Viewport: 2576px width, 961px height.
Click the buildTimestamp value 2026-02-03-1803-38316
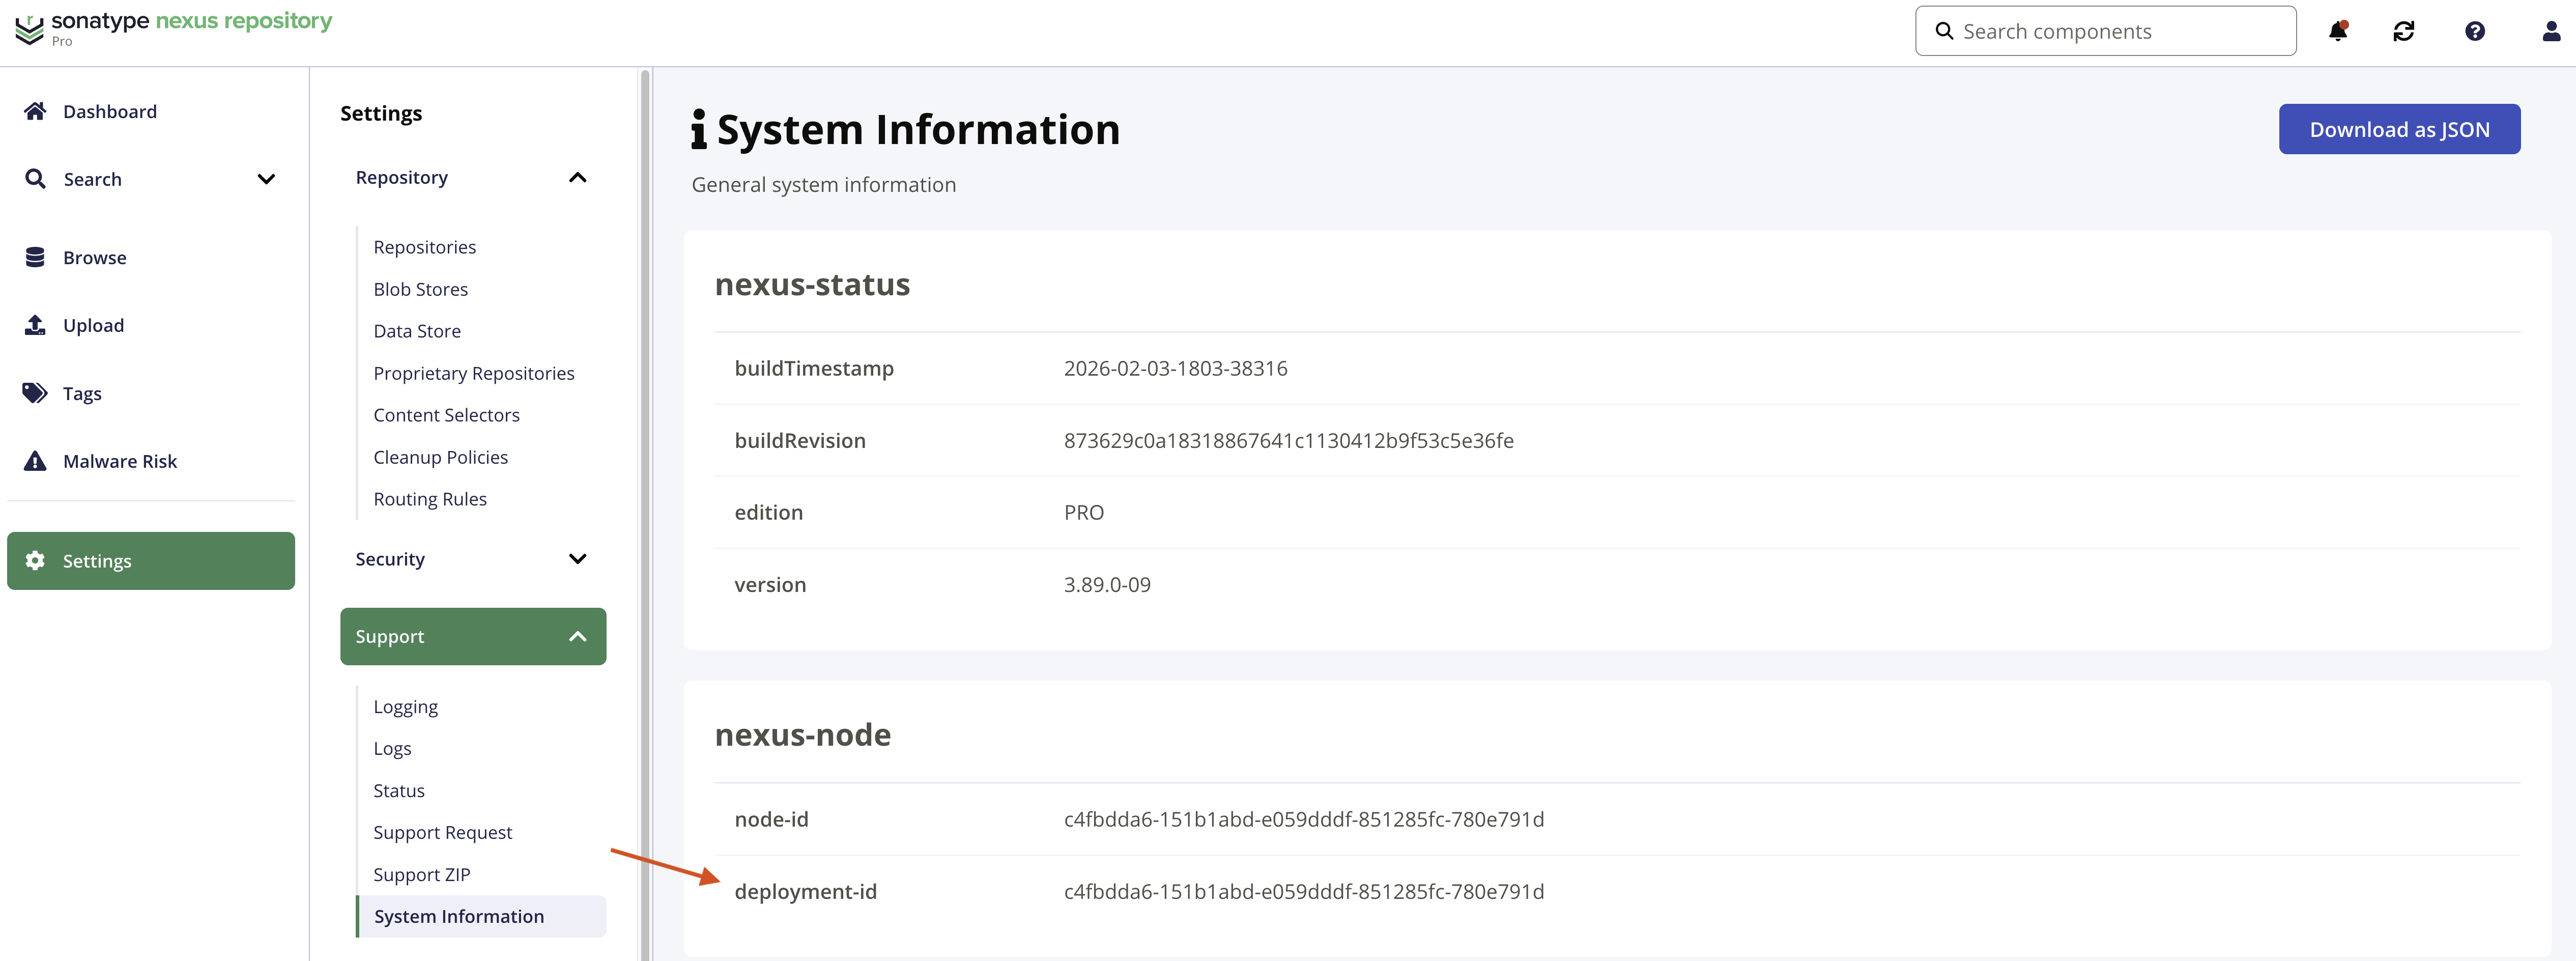1176,368
